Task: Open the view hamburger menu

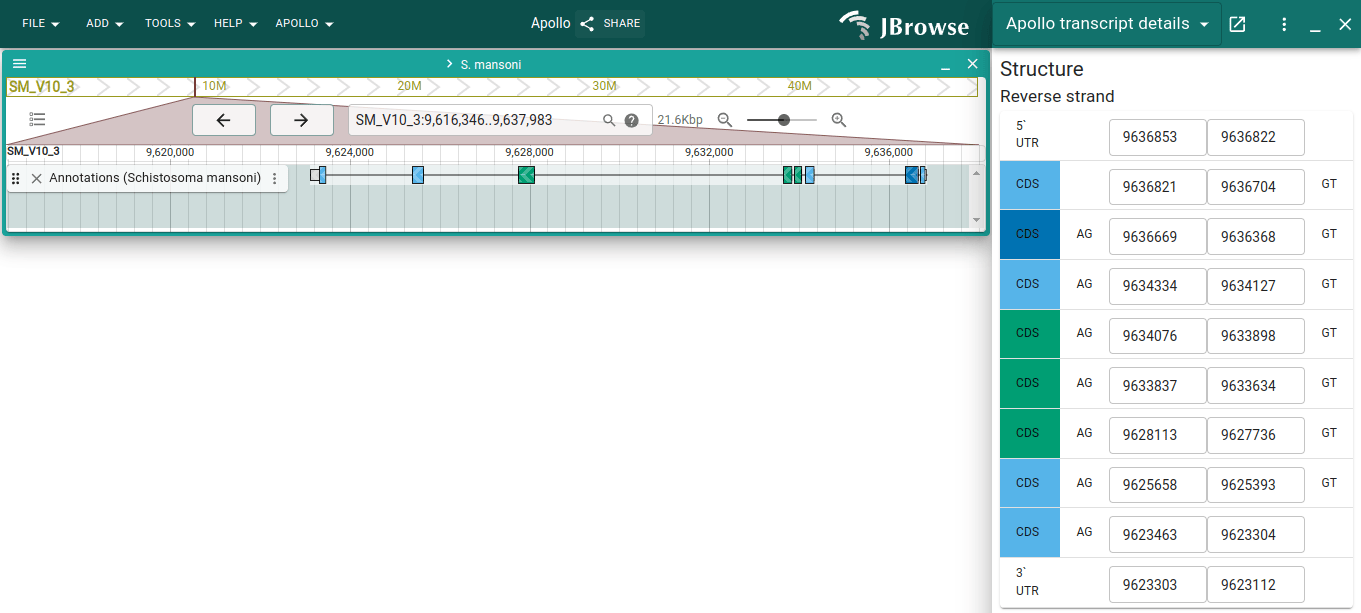Action: tap(19, 63)
